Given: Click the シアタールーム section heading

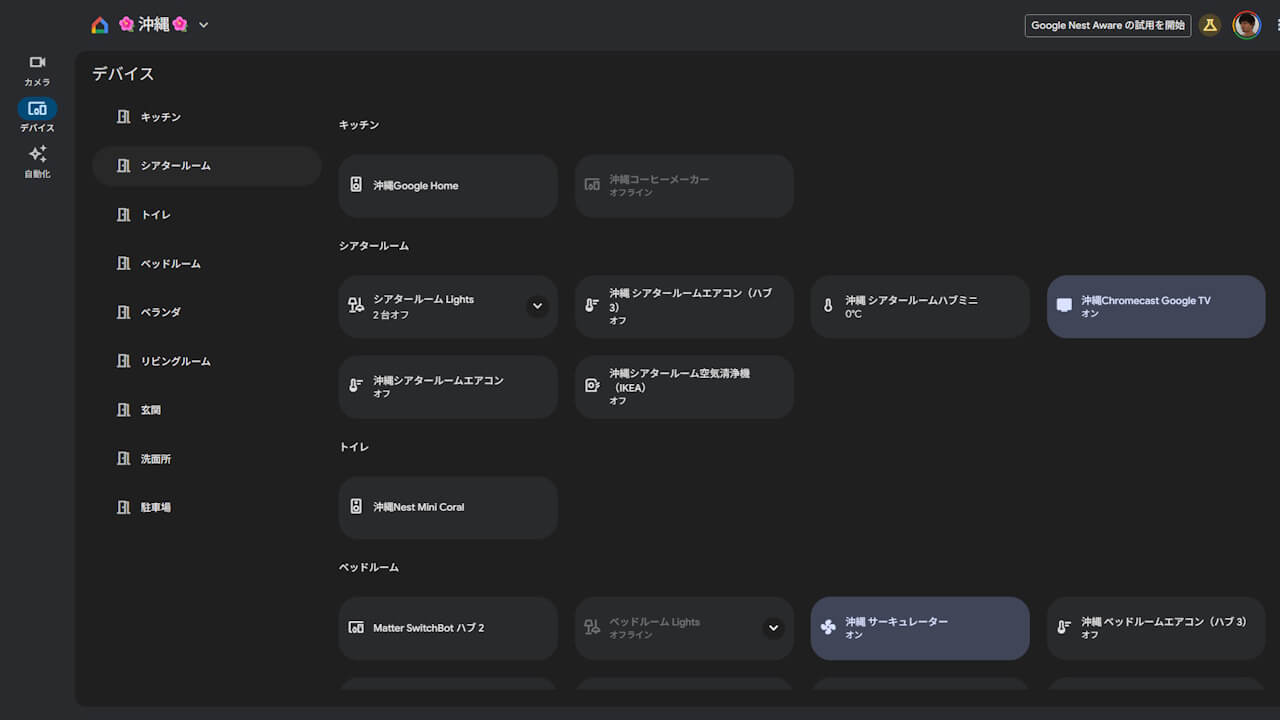Looking at the screenshot, I should tap(374, 246).
